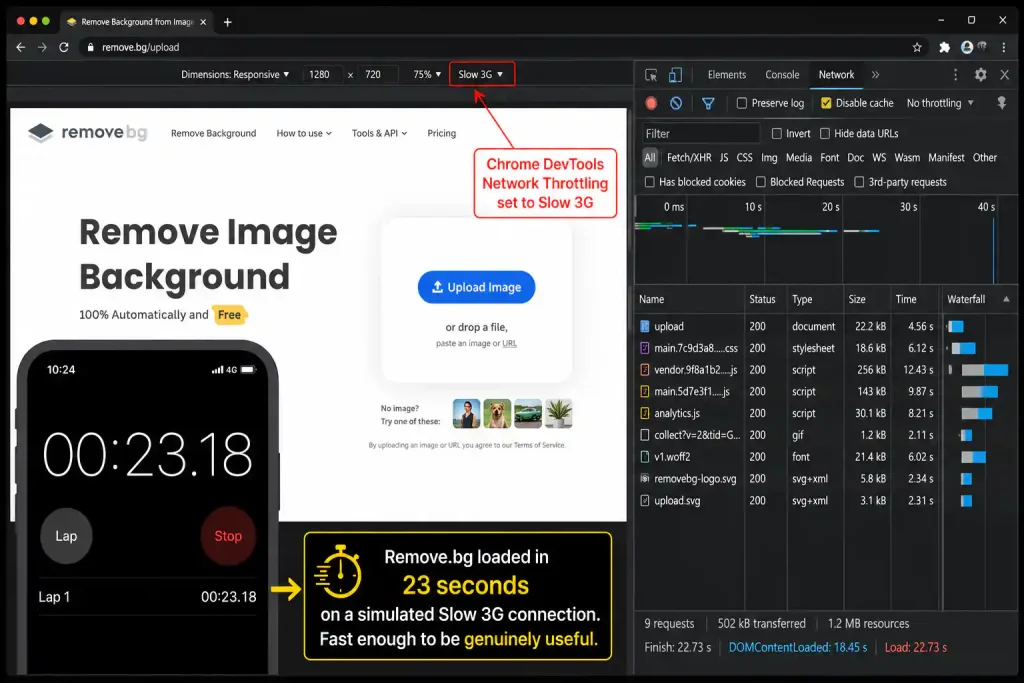The height and width of the screenshot is (683, 1024).
Task: Tap the stopwatch Lap button
Action: pos(66,536)
